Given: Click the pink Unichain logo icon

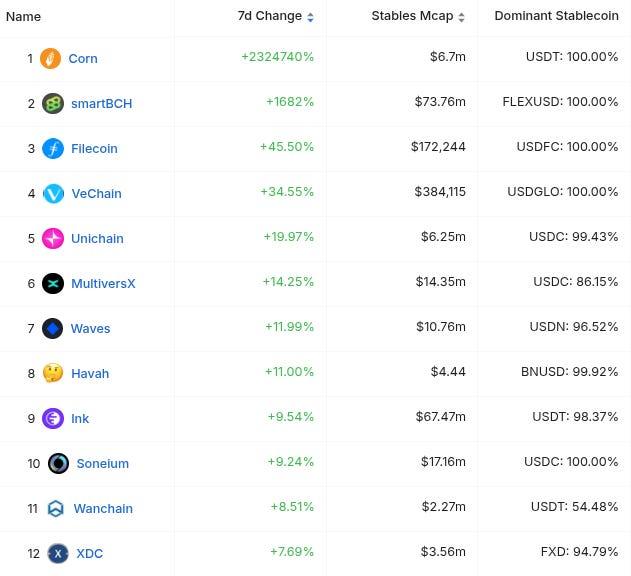Looking at the screenshot, I should (53, 238).
